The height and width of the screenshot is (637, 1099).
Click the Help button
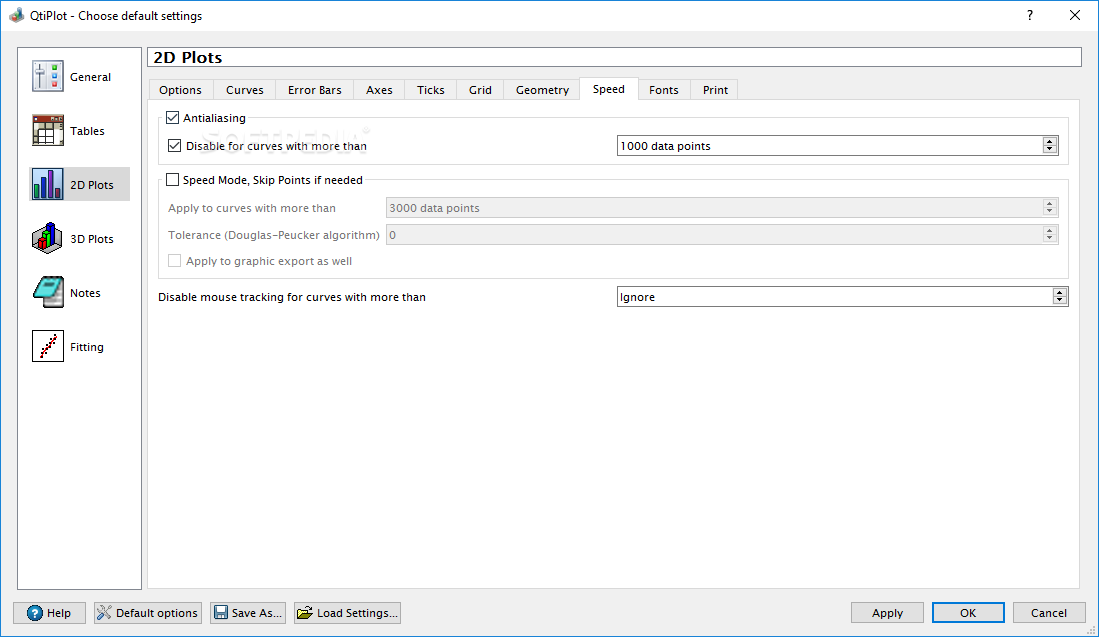coord(49,612)
